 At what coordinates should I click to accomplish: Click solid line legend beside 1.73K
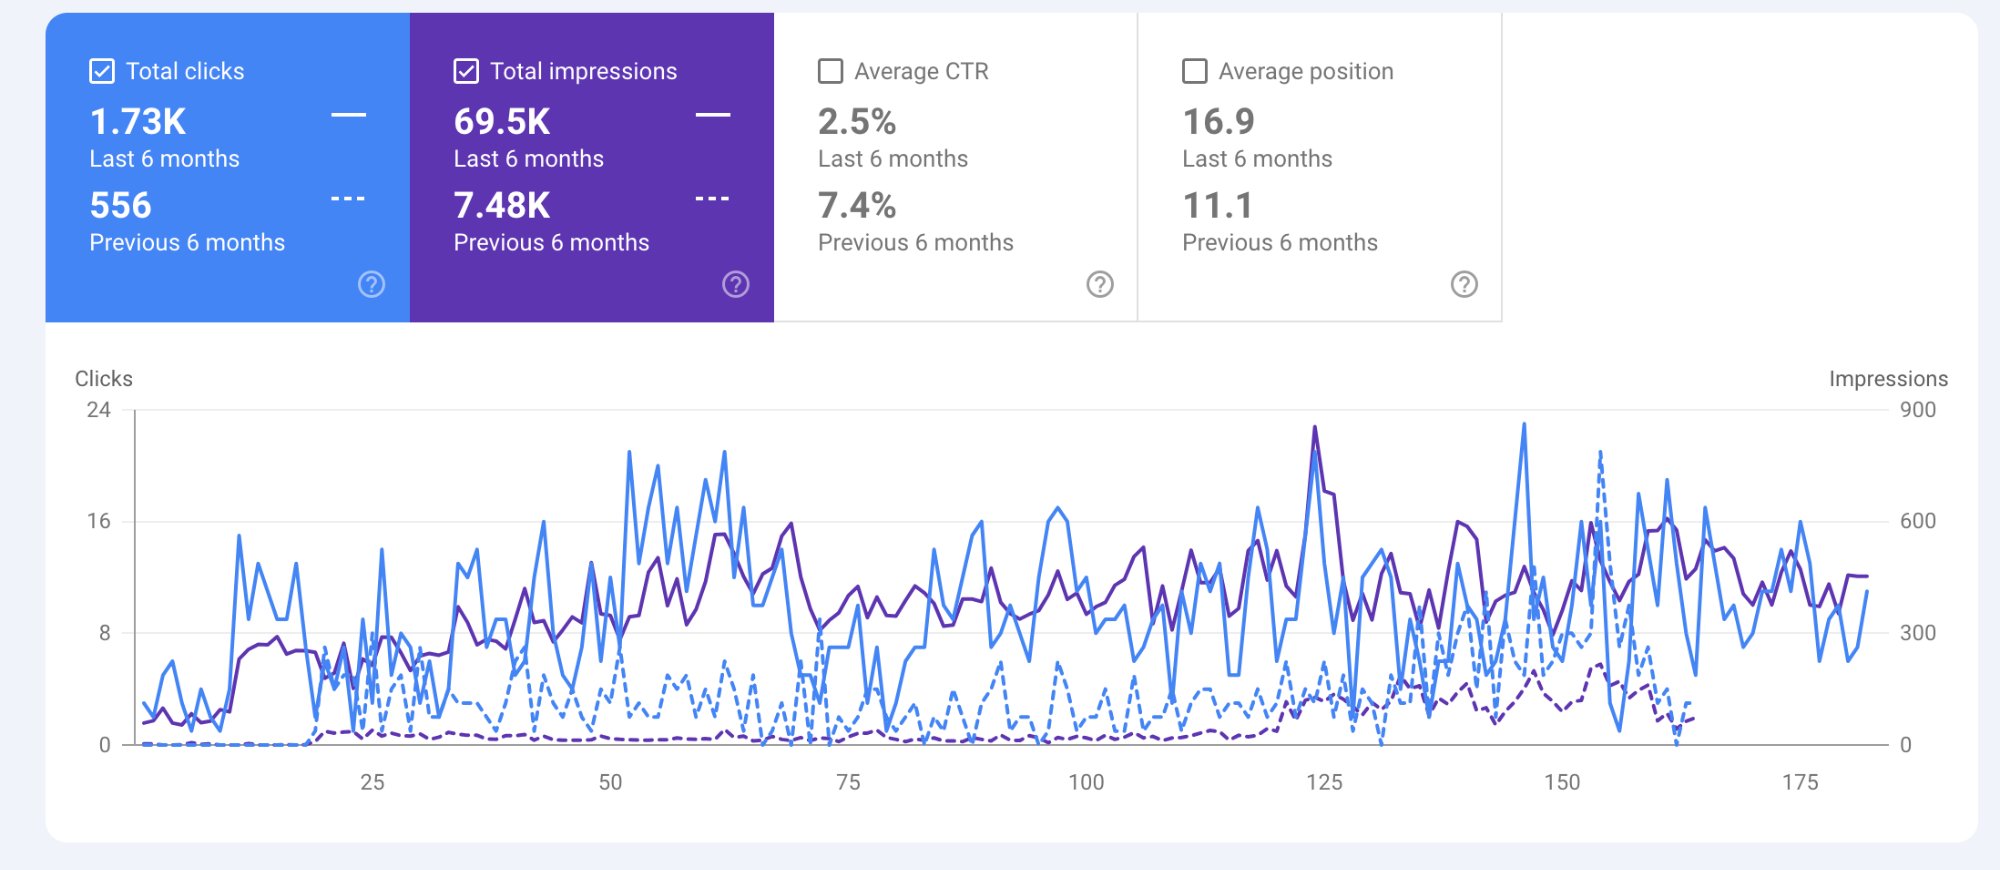(348, 116)
